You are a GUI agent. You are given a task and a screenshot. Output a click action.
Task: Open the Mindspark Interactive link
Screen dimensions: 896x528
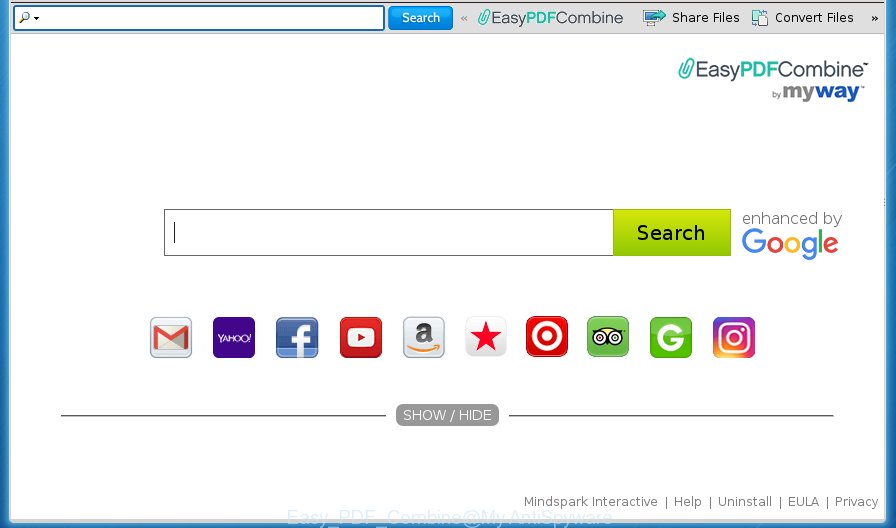pyautogui.click(x=590, y=502)
